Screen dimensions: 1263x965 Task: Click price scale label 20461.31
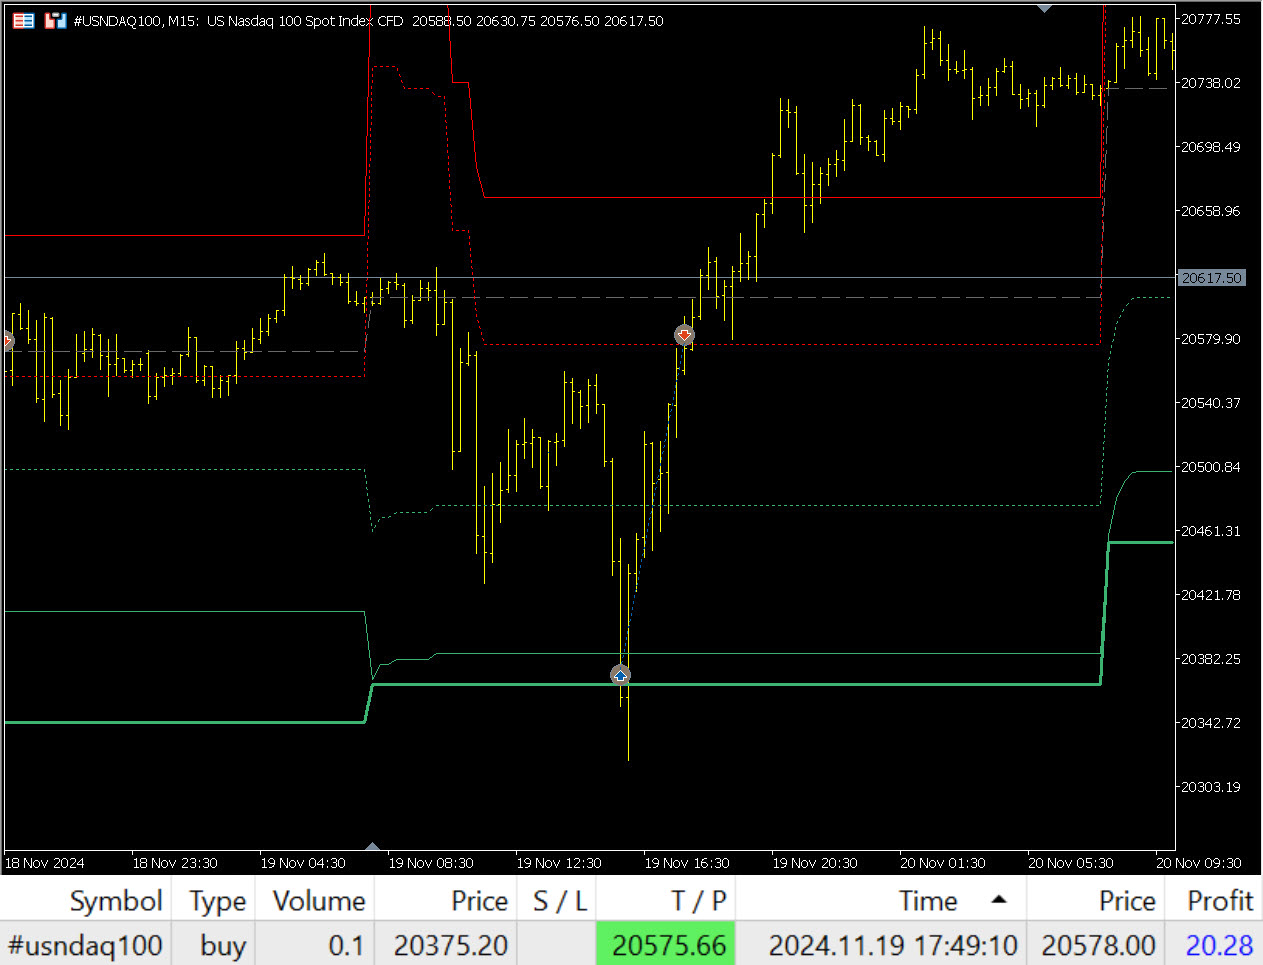click(x=1210, y=531)
